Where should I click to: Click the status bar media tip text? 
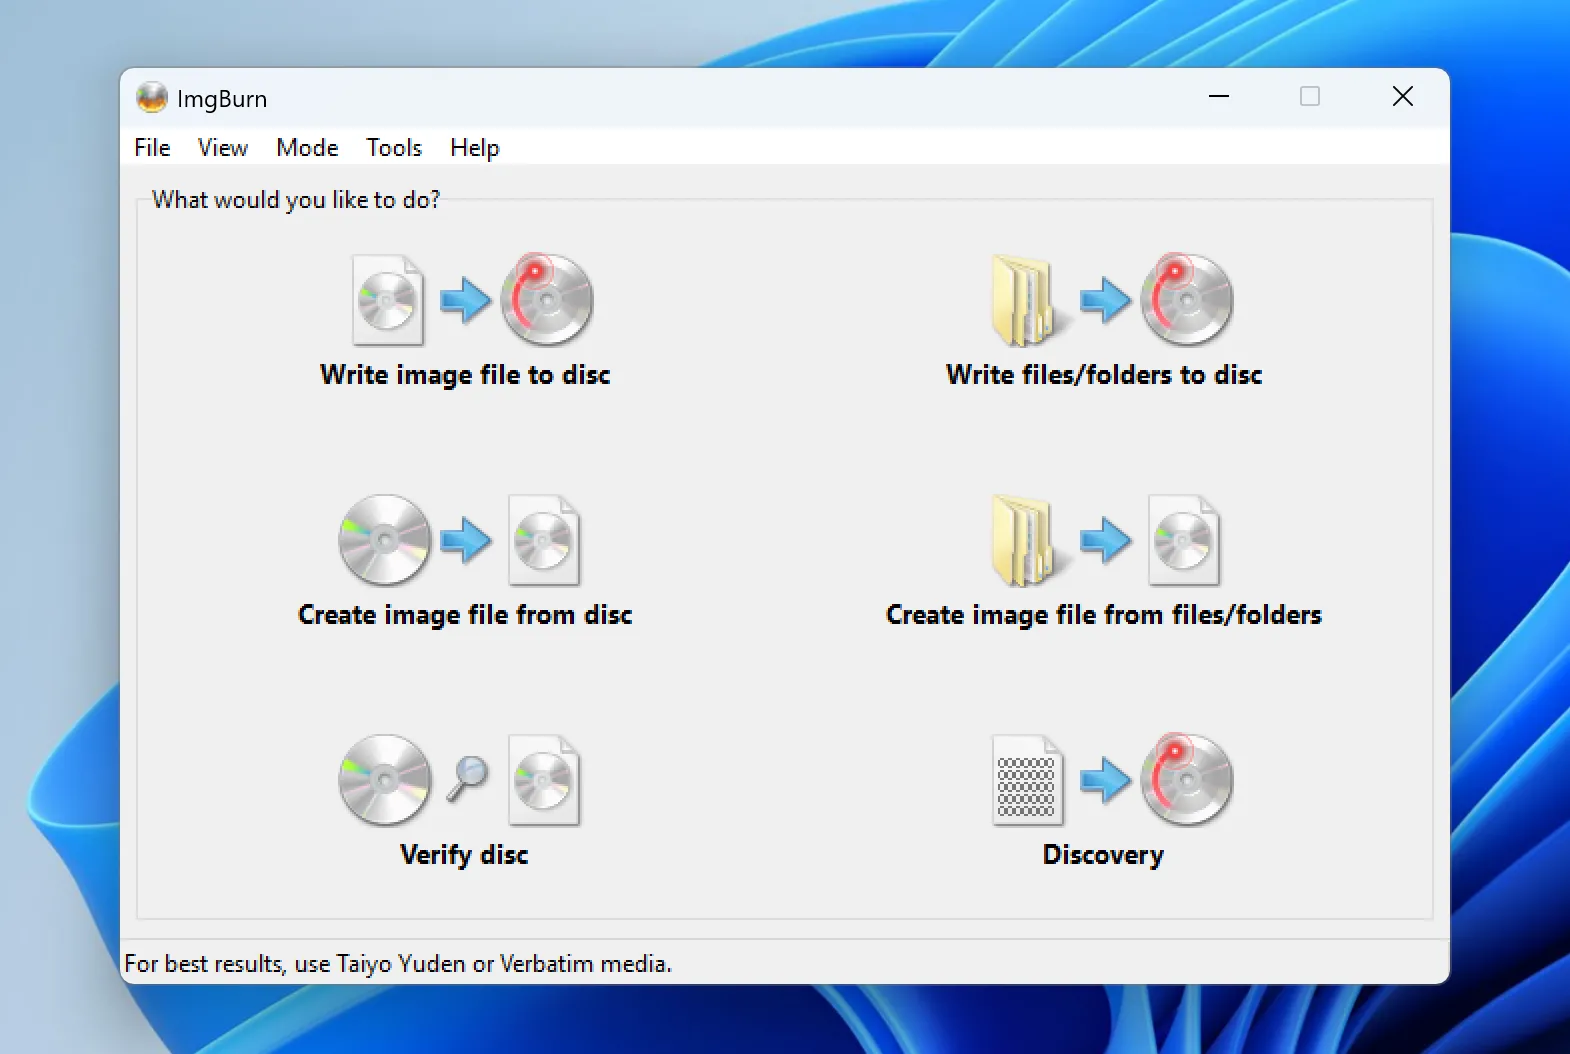pyautogui.click(x=398, y=964)
